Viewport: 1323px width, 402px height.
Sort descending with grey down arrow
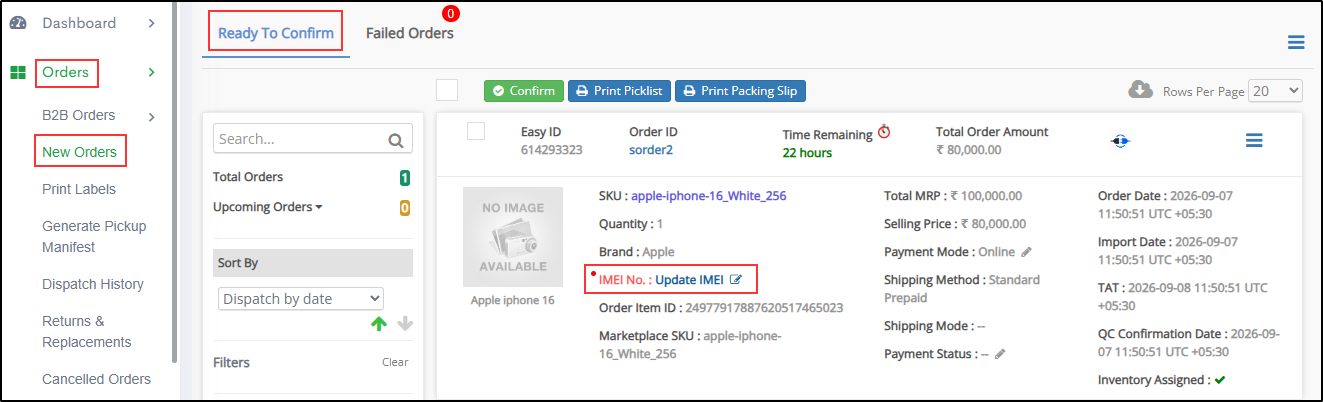(x=405, y=323)
